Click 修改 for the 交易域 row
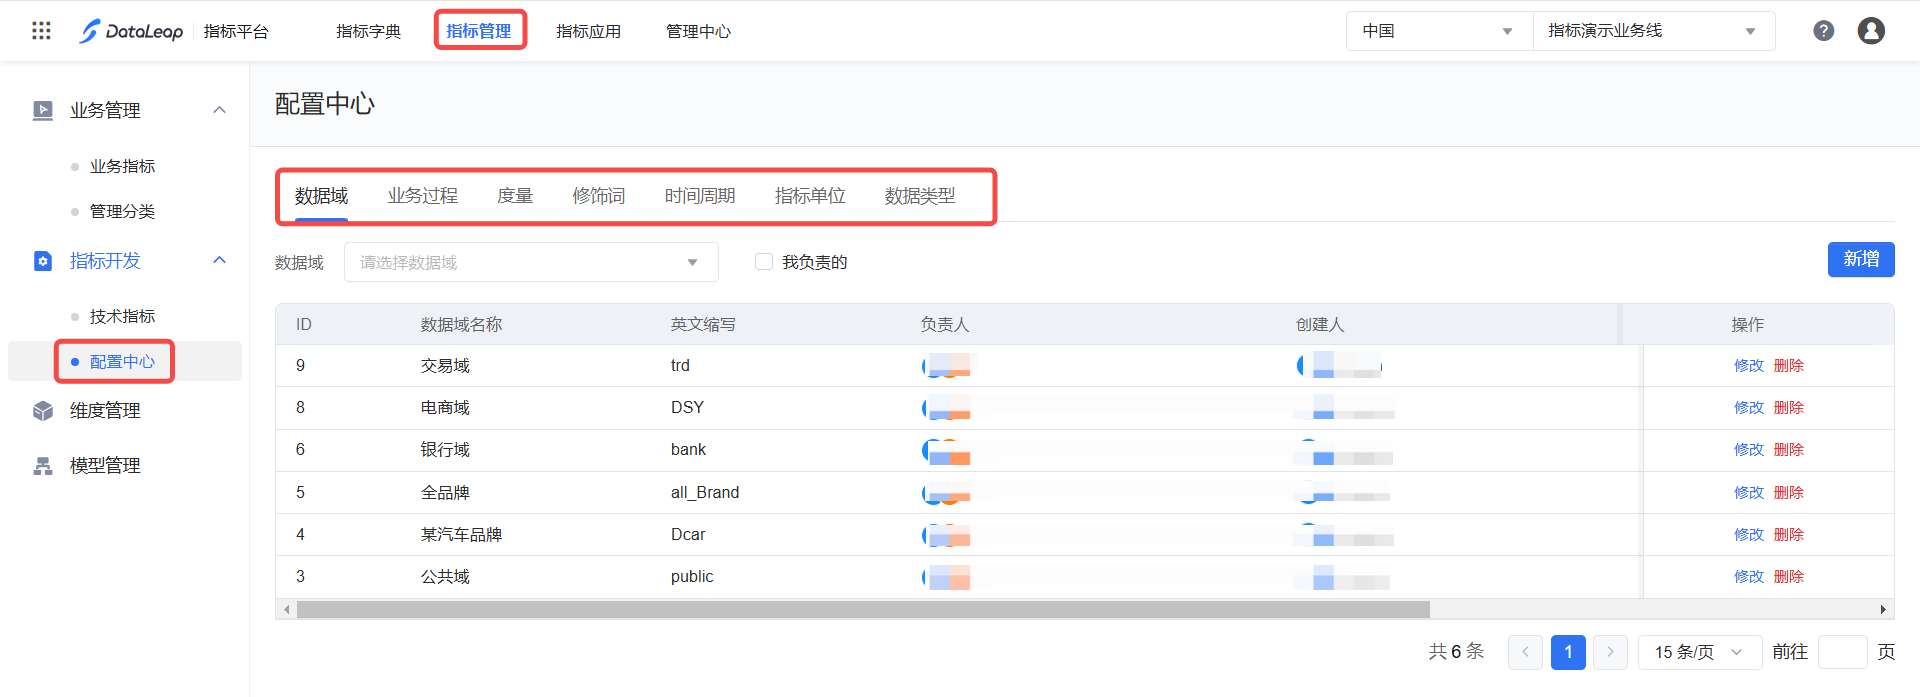 point(1748,366)
